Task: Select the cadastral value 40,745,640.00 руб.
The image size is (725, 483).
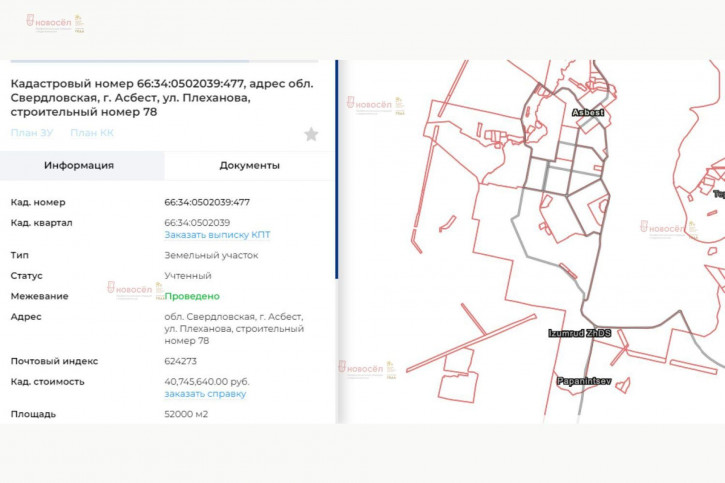Action: click(207, 382)
